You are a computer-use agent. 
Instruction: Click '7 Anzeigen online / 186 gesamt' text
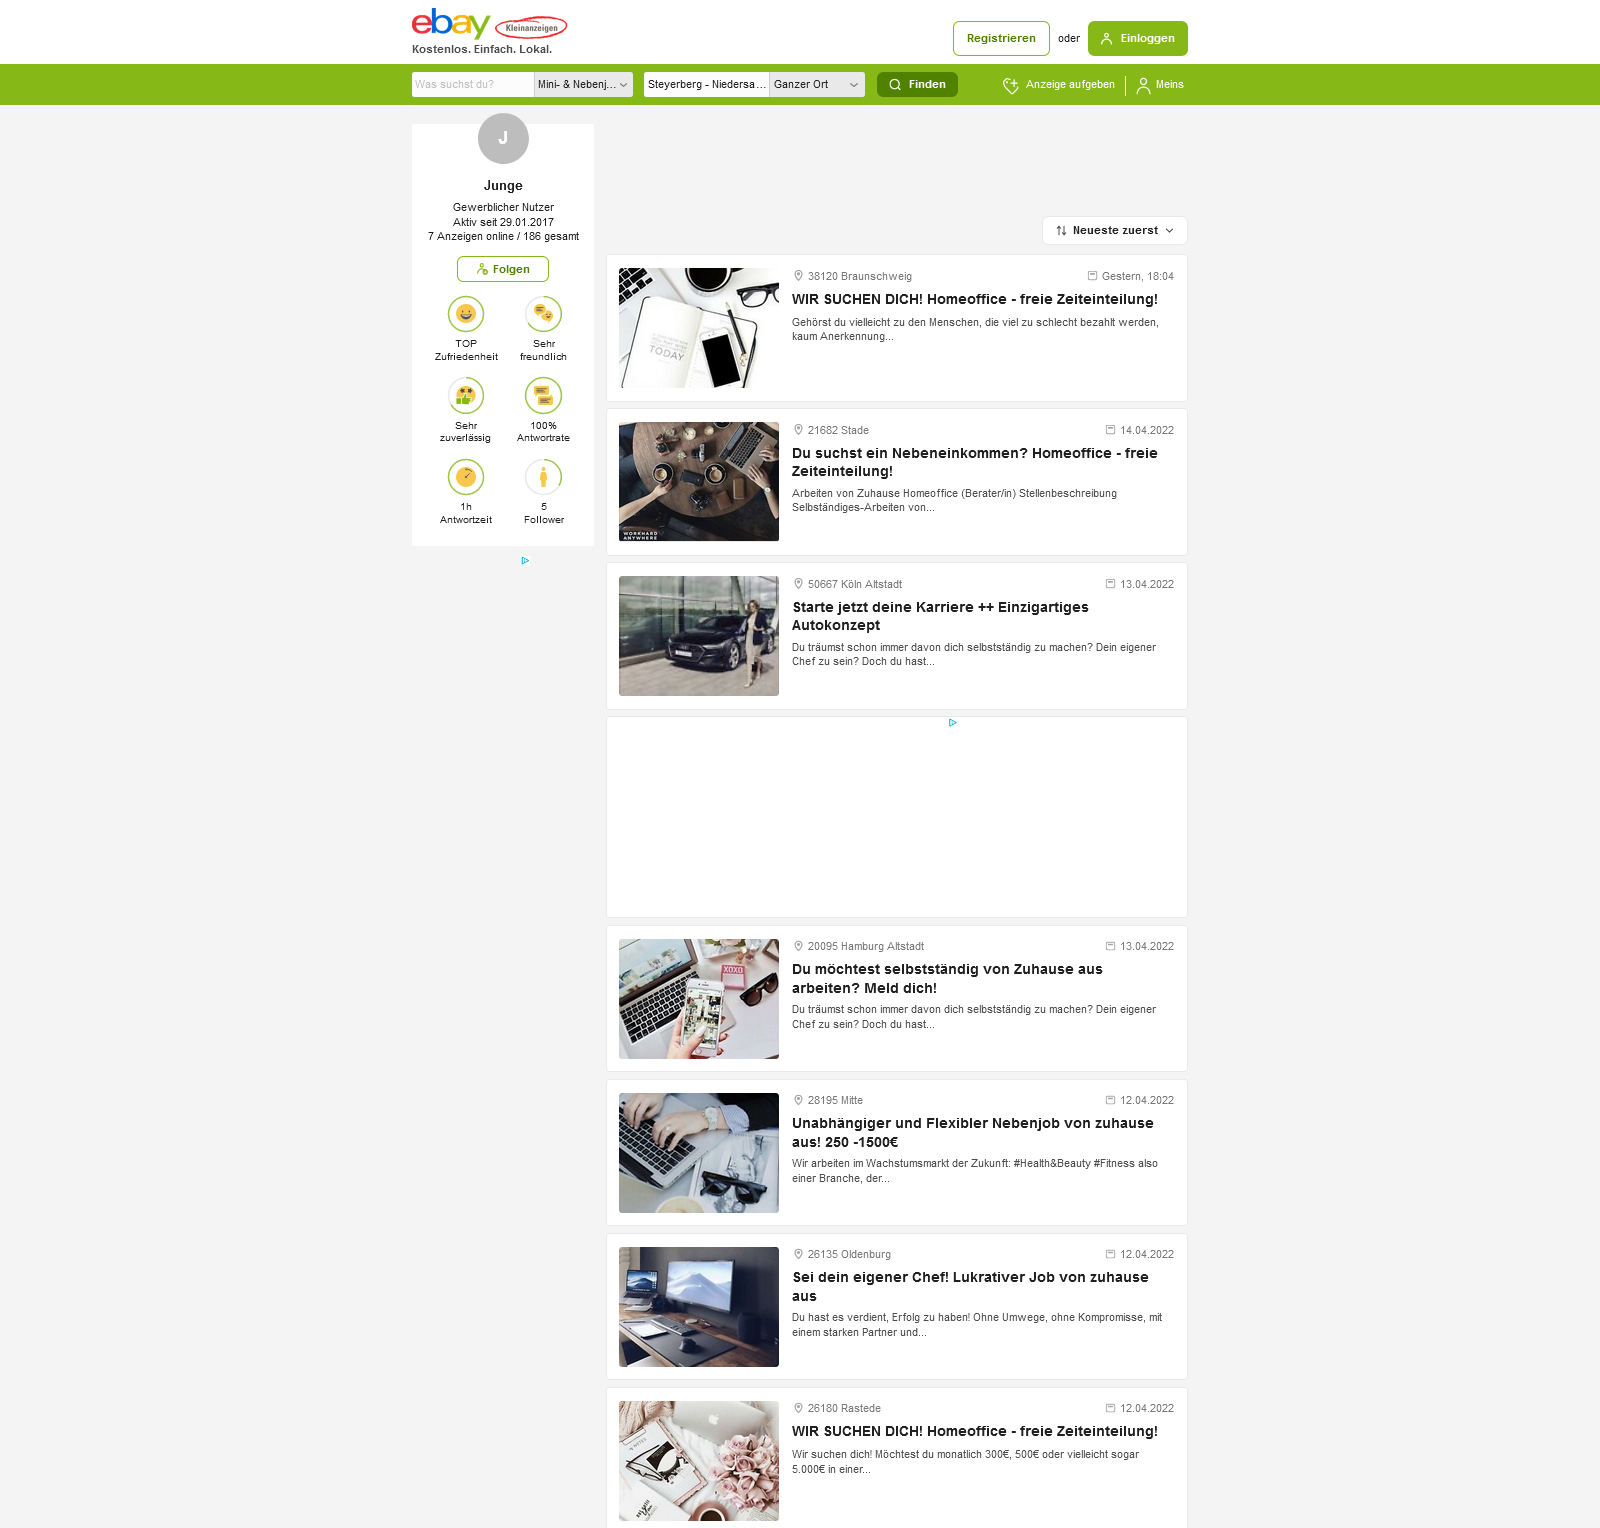503,237
